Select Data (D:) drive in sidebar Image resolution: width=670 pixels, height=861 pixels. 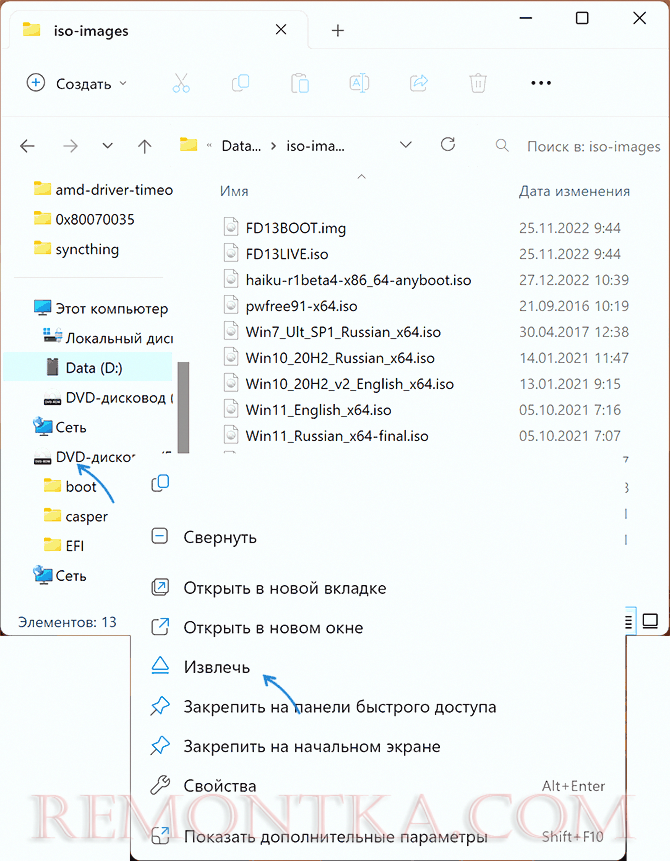88,367
